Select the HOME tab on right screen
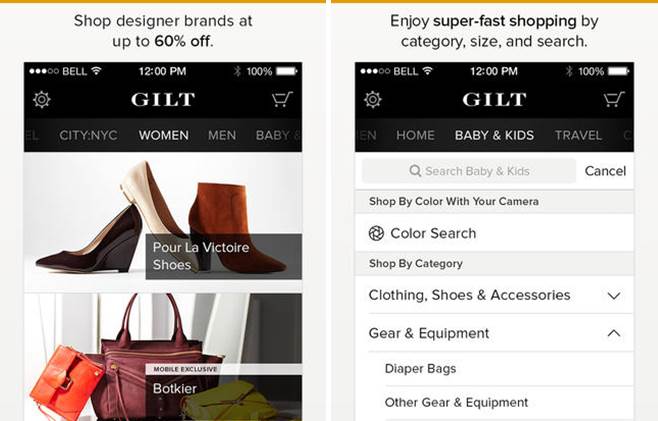The width and height of the screenshot is (658, 421). tap(415, 135)
